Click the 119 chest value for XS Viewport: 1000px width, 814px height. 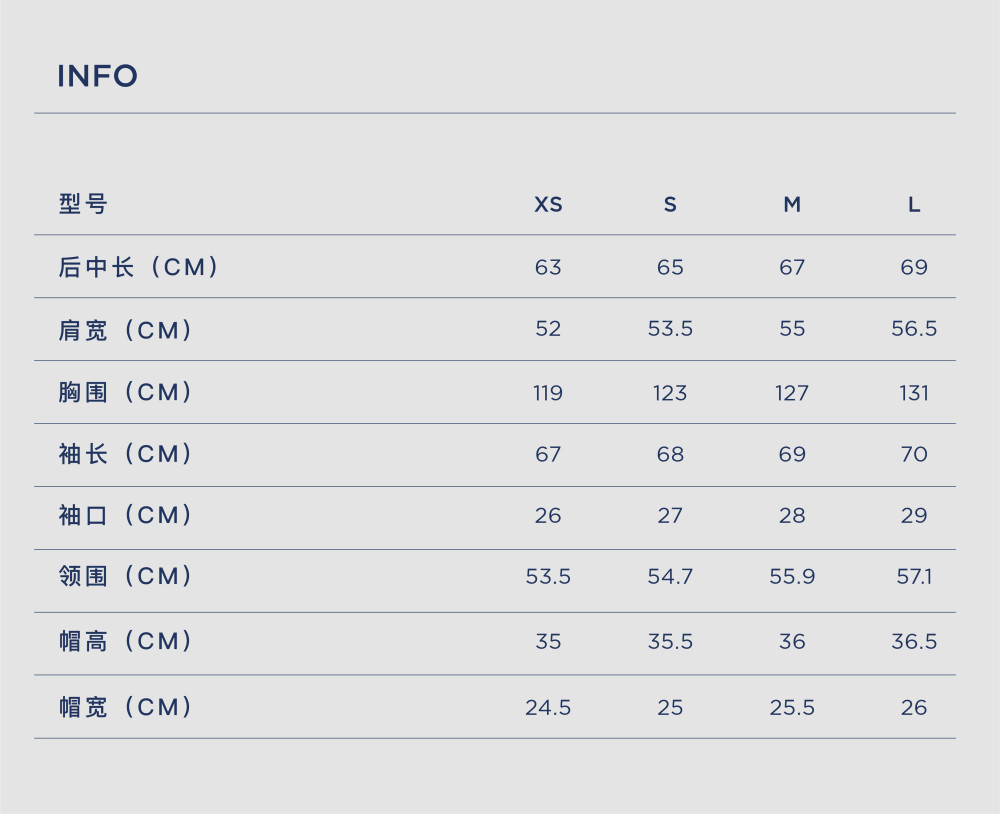click(x=548, y=393)
